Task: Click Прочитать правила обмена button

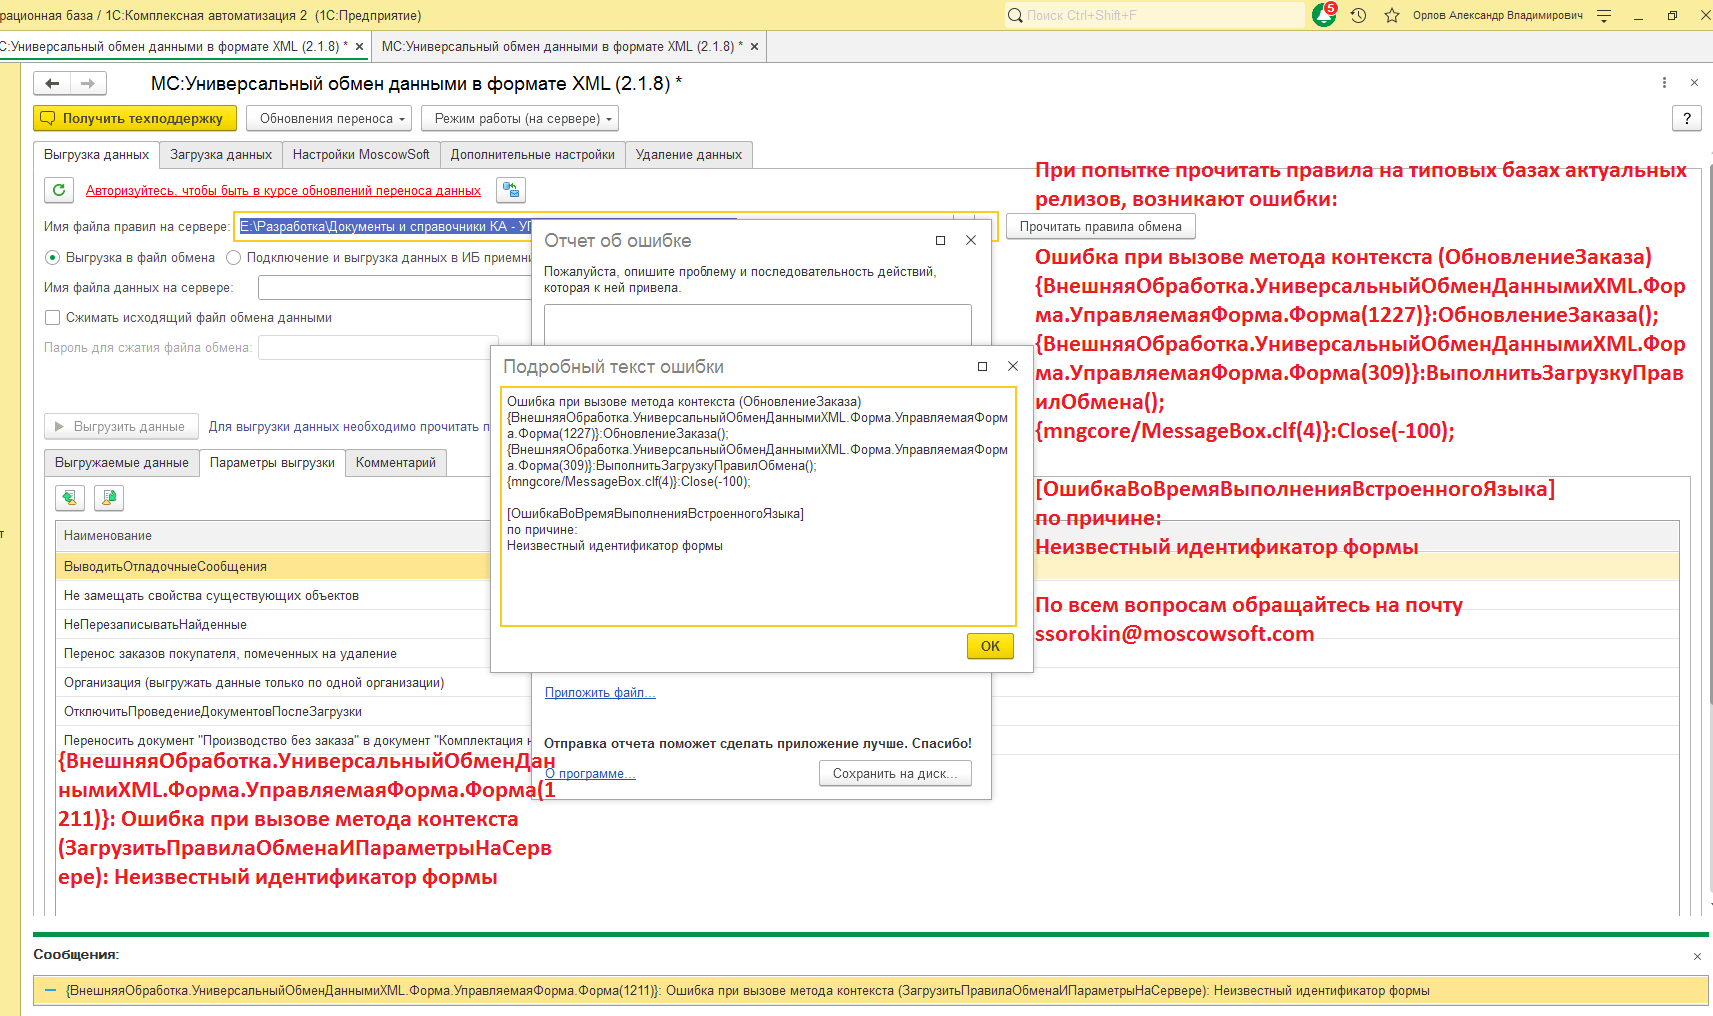Action: point(1101,227)
